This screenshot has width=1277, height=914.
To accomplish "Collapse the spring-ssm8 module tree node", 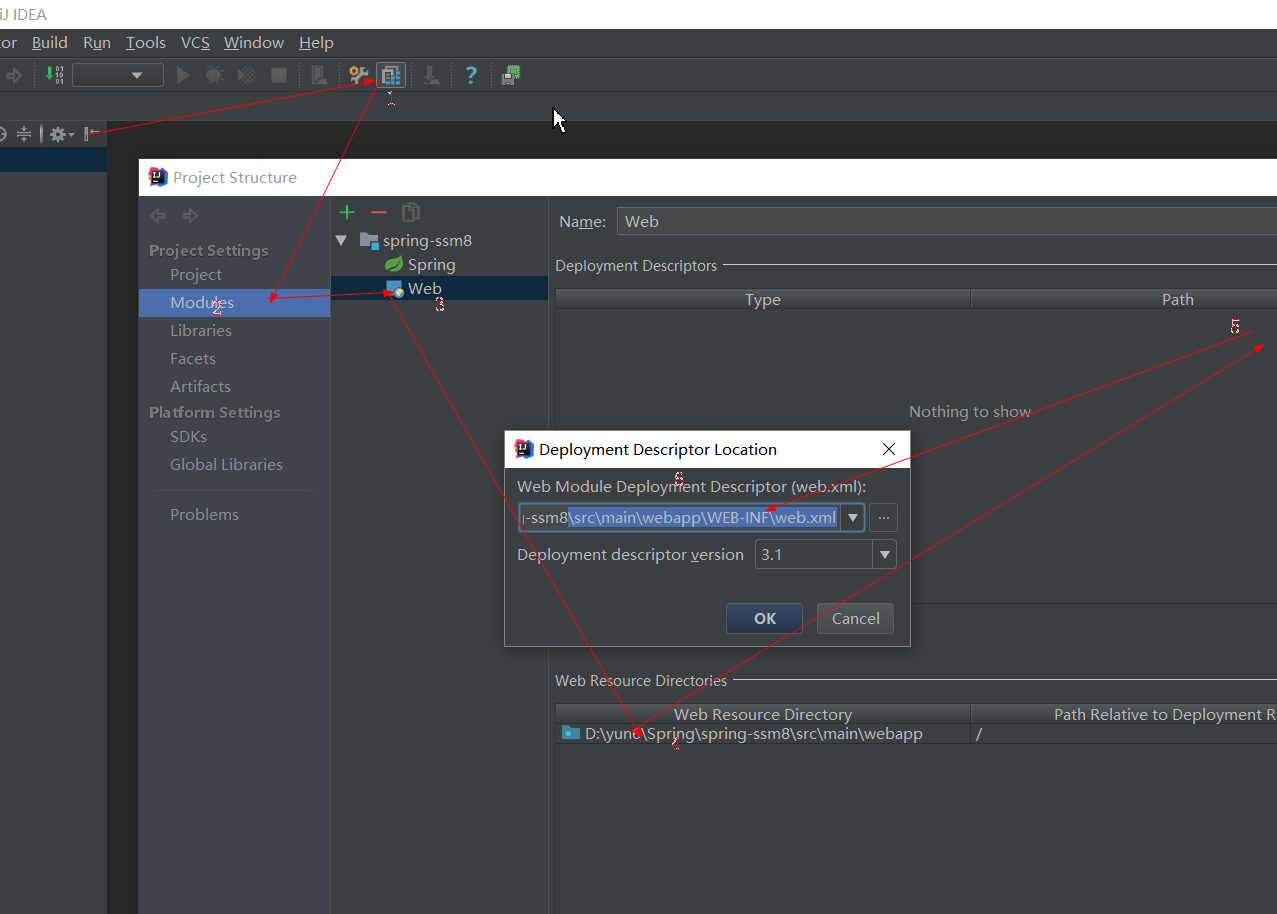I will click(342, 240).
